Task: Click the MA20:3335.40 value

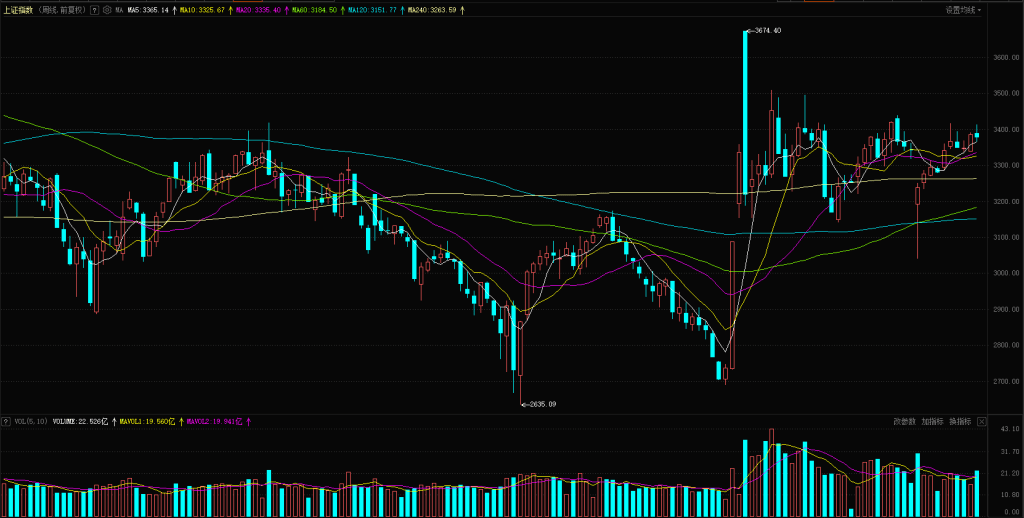Action: point(259,10)
